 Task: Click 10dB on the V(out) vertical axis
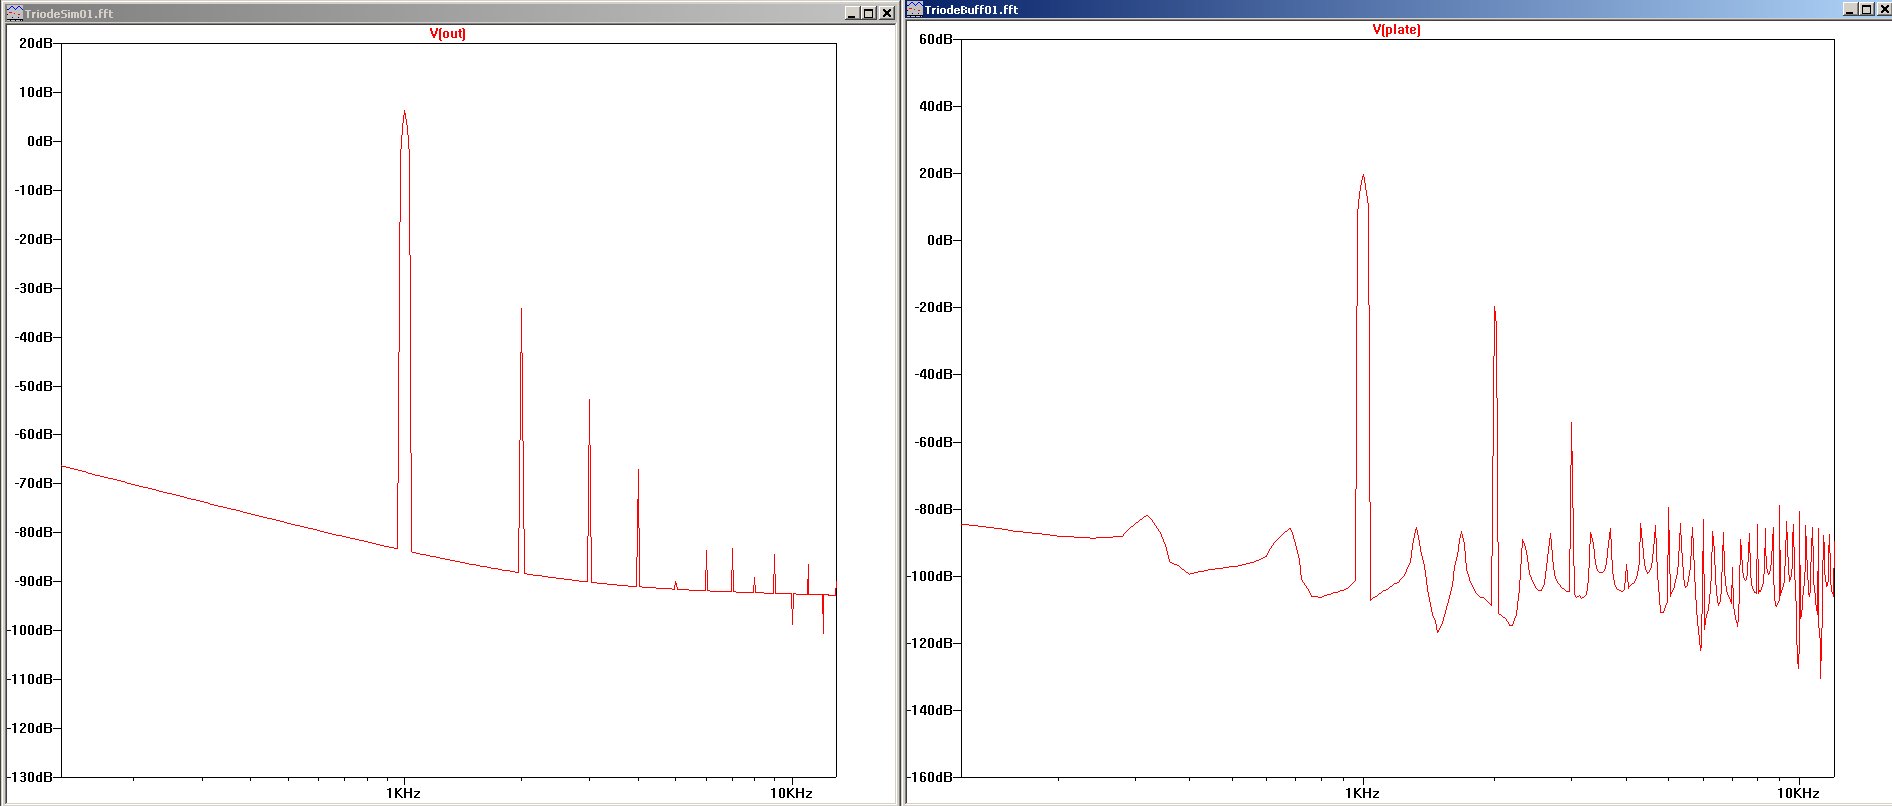[36, 92]
